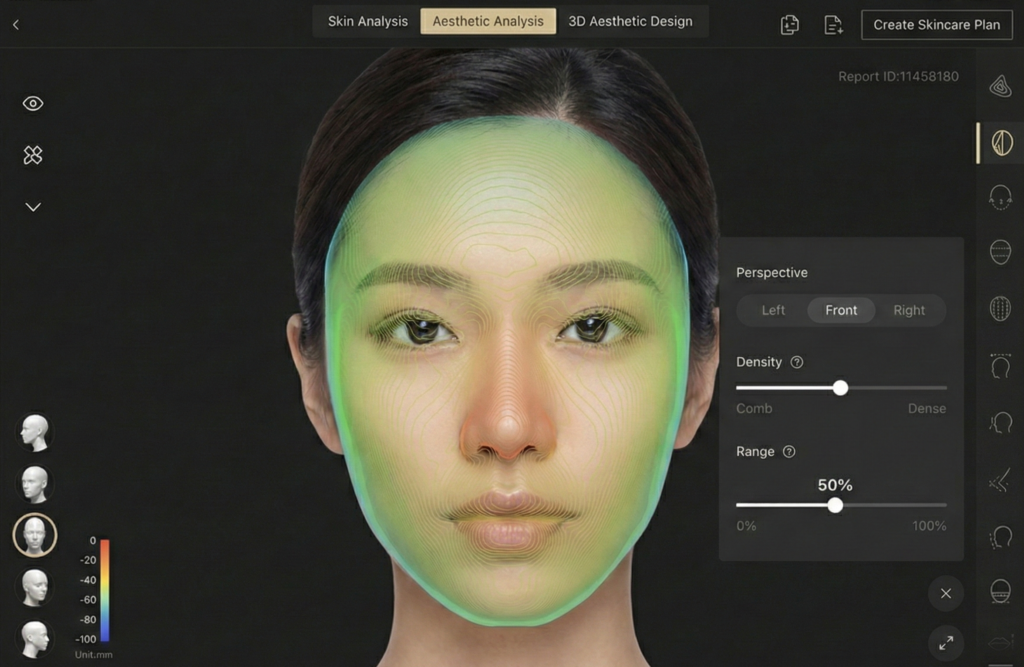Open the 3D Aesthetic Design tab
The image size is (1024, 667).
click(630, 21)
